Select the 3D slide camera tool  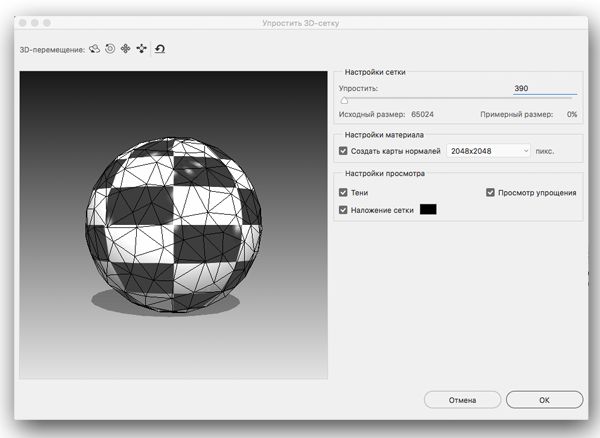coord(142,49)
